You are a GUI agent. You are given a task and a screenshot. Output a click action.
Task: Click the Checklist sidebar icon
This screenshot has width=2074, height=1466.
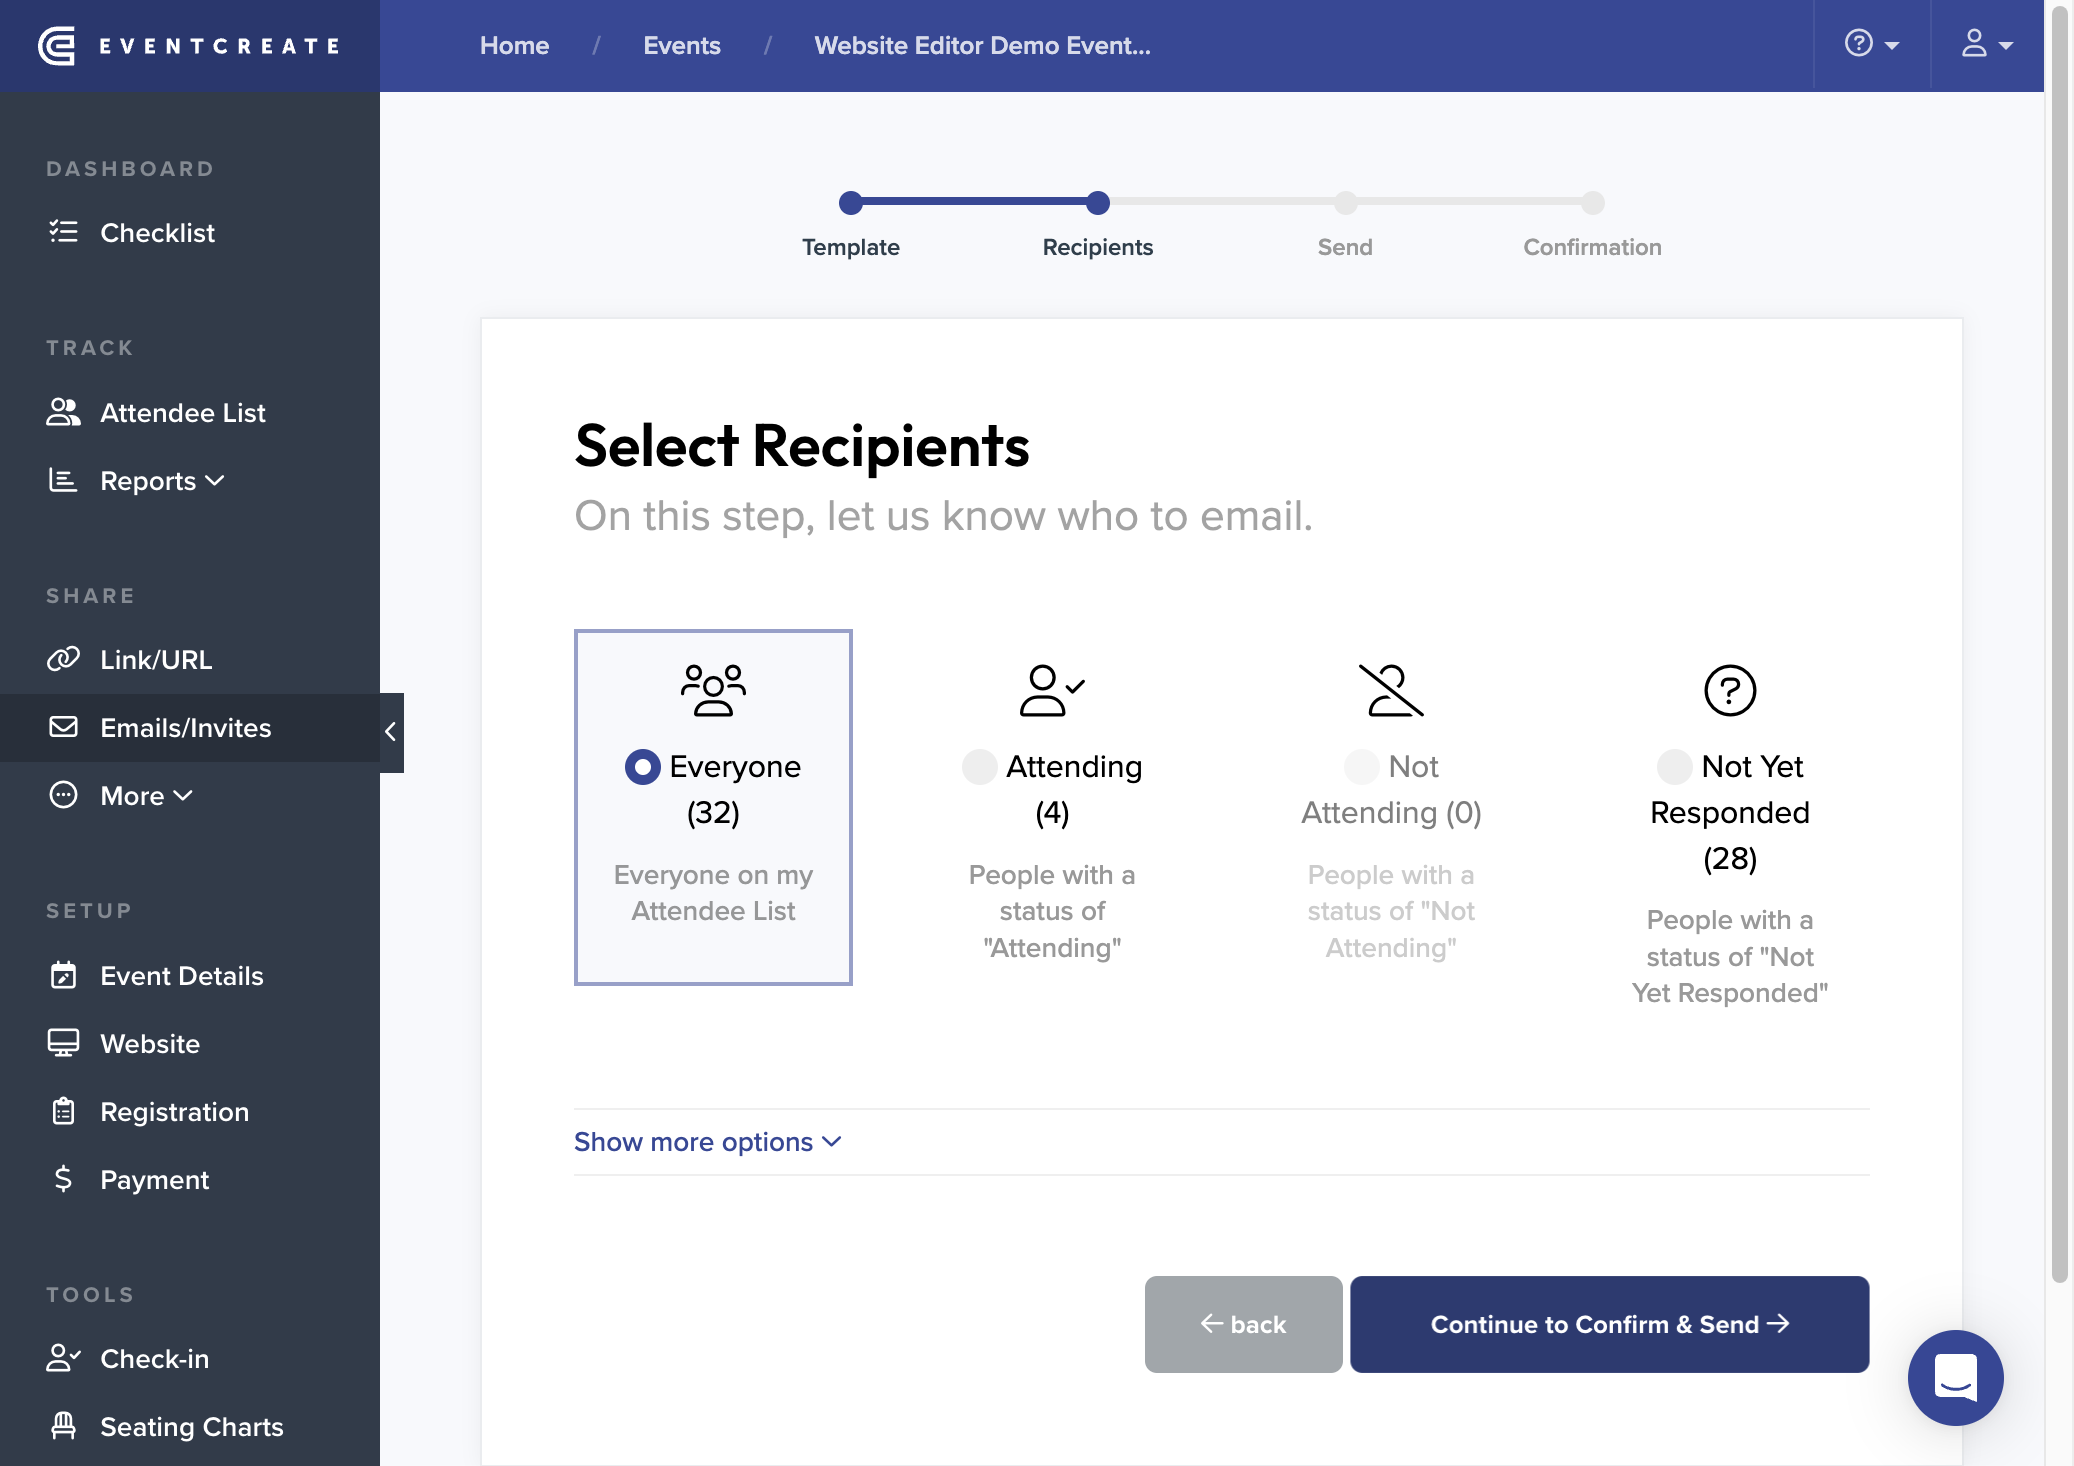coord(64,232)
